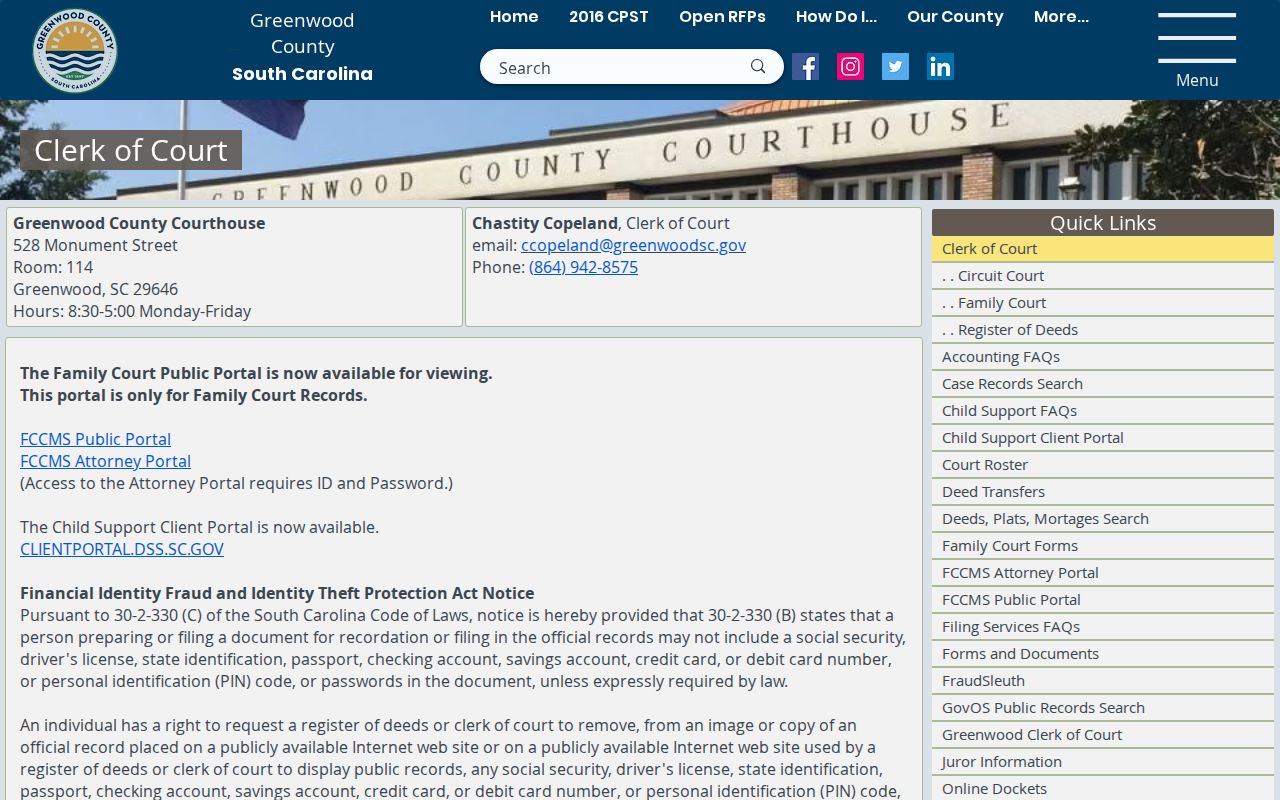Click Greenwood County South Carolina site title

(x=302, y=47)
